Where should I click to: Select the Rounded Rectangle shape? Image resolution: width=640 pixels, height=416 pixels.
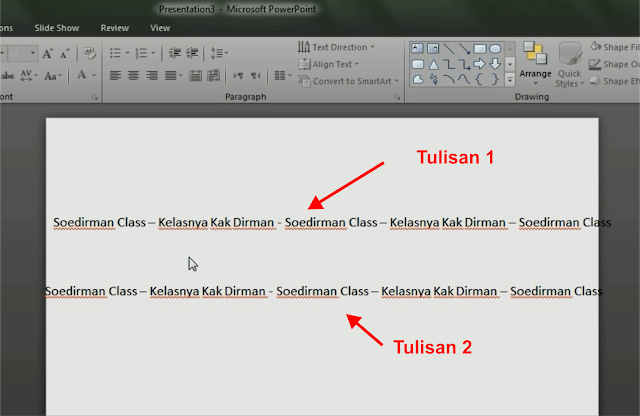pos(417,64)
